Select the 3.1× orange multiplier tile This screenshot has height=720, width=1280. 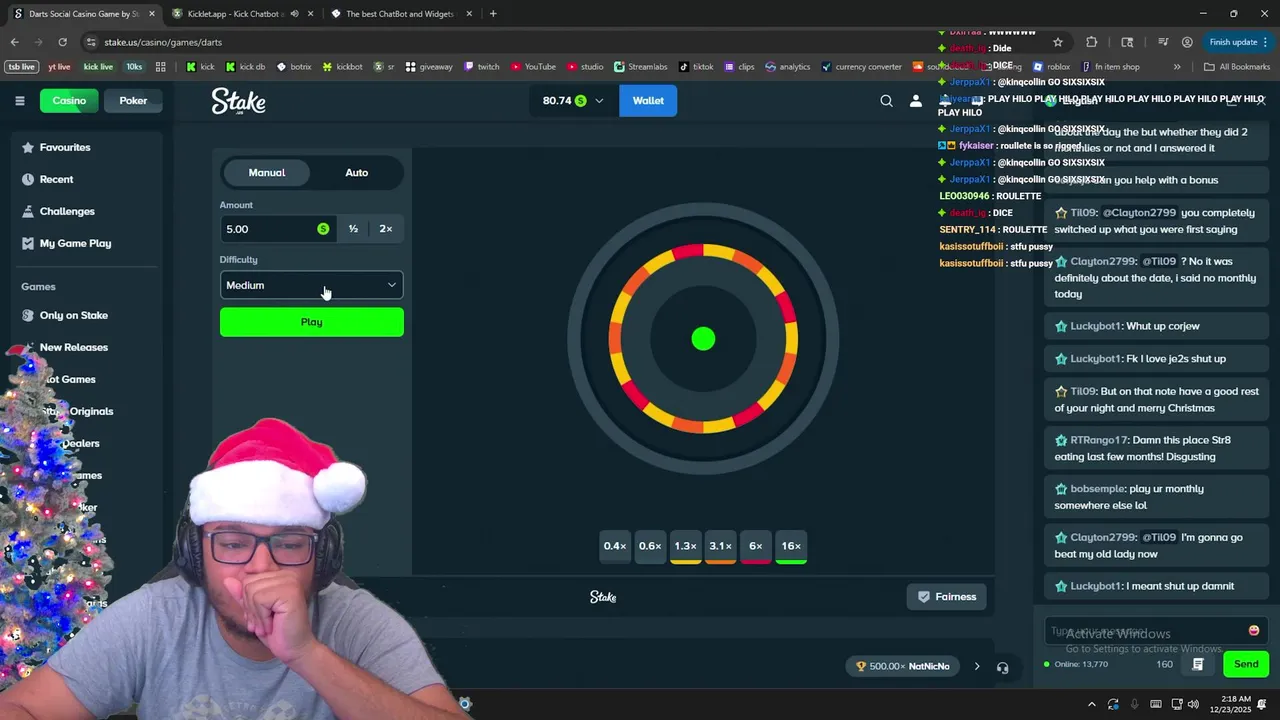[720, 546]
